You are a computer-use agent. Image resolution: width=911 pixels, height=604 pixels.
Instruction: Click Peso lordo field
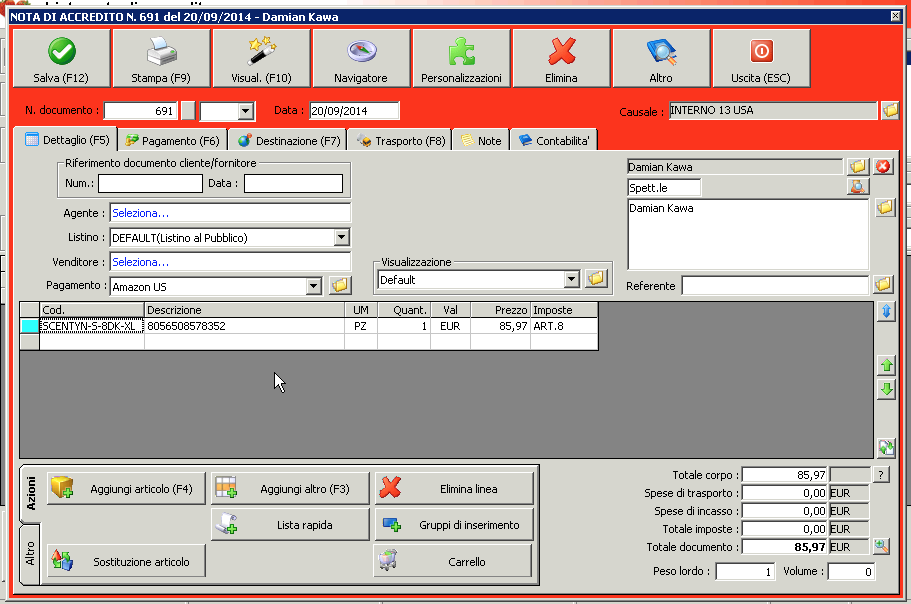745,571
